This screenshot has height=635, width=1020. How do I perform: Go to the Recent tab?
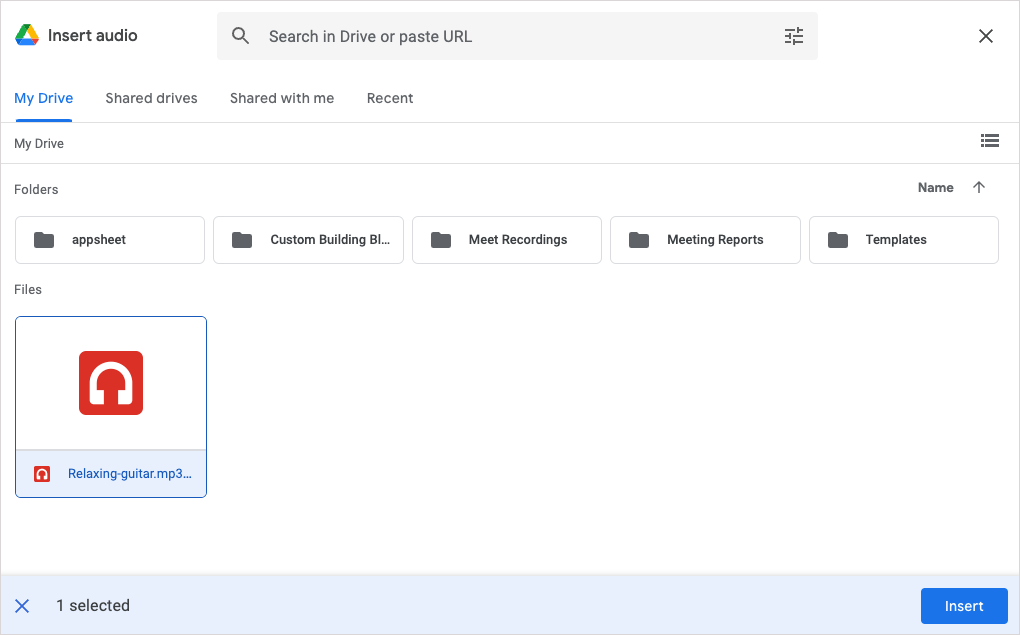pos(390,98)
